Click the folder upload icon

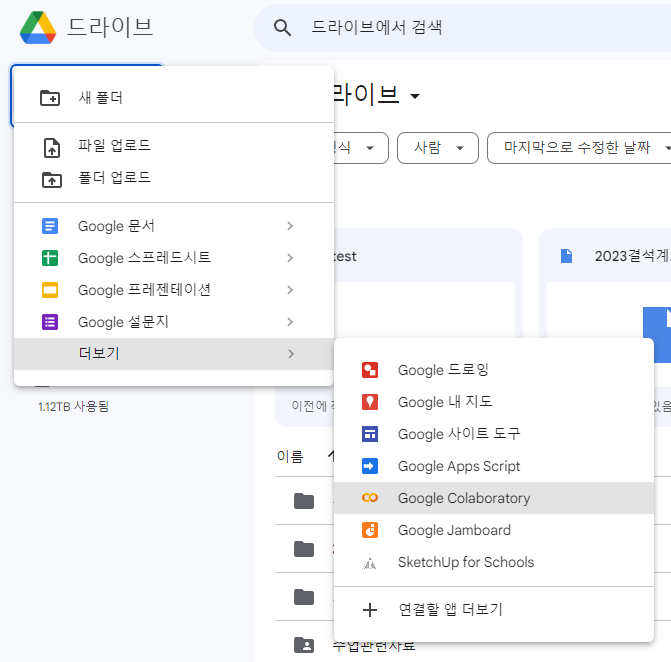click(52, 180)
